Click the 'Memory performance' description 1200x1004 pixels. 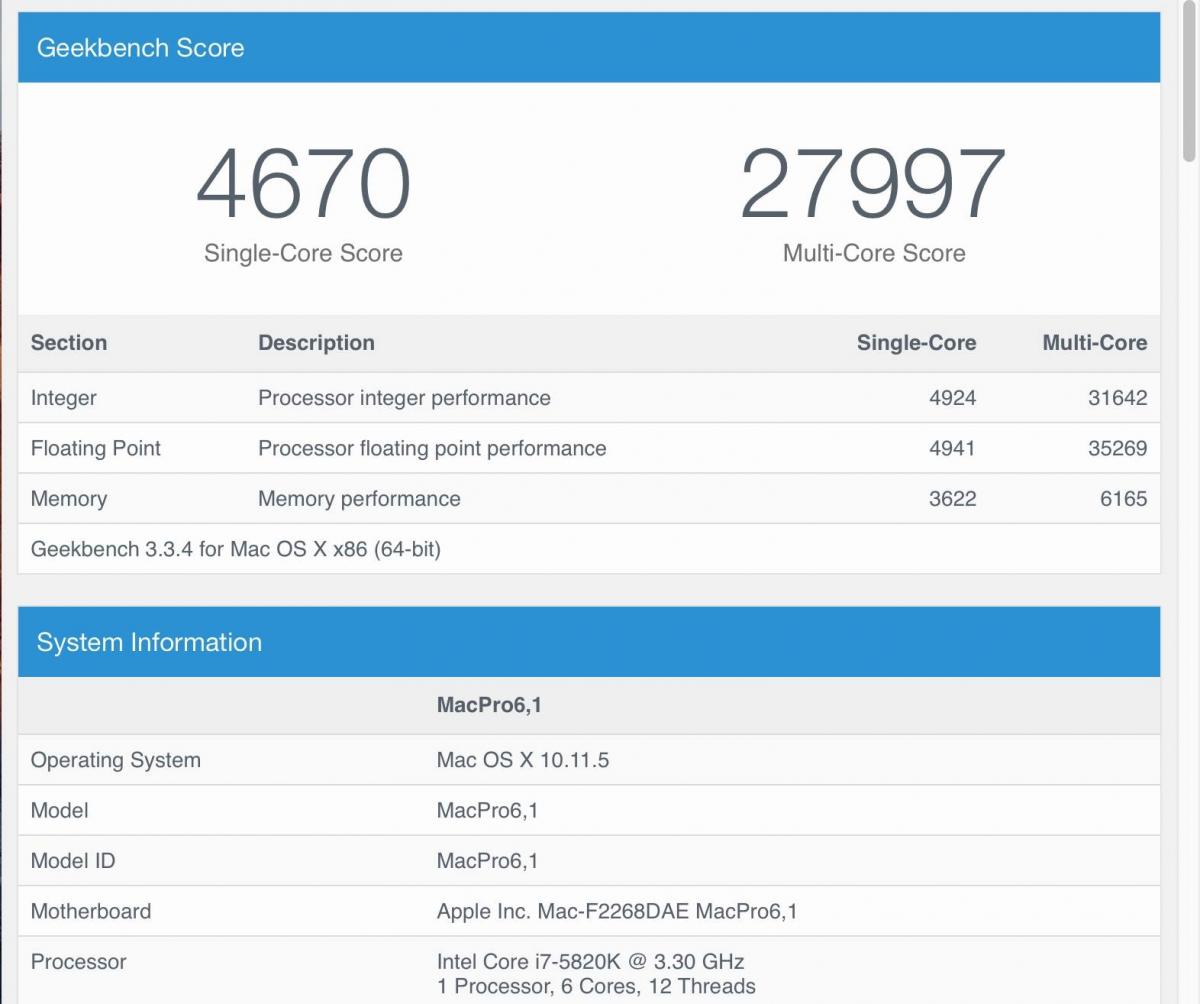pyautogui.click(x=359, y=499)
